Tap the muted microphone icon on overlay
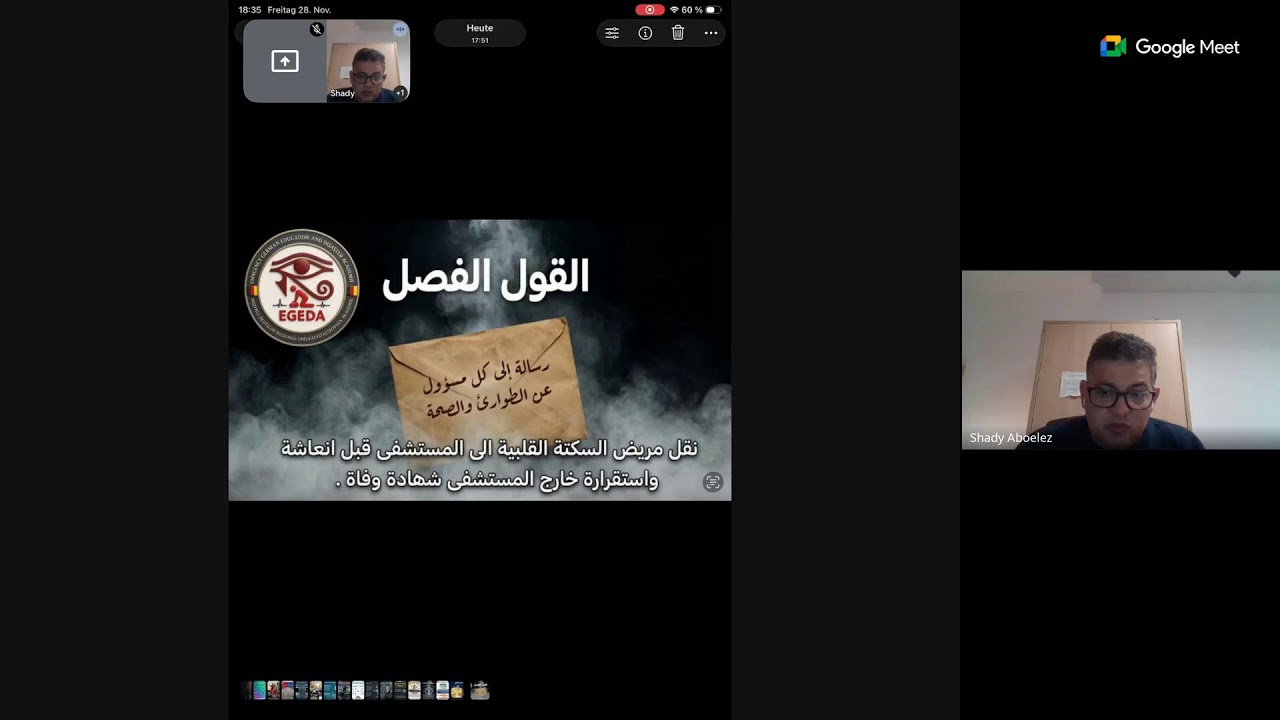Viewport: 1280px width, 720px height. point(317,29)
